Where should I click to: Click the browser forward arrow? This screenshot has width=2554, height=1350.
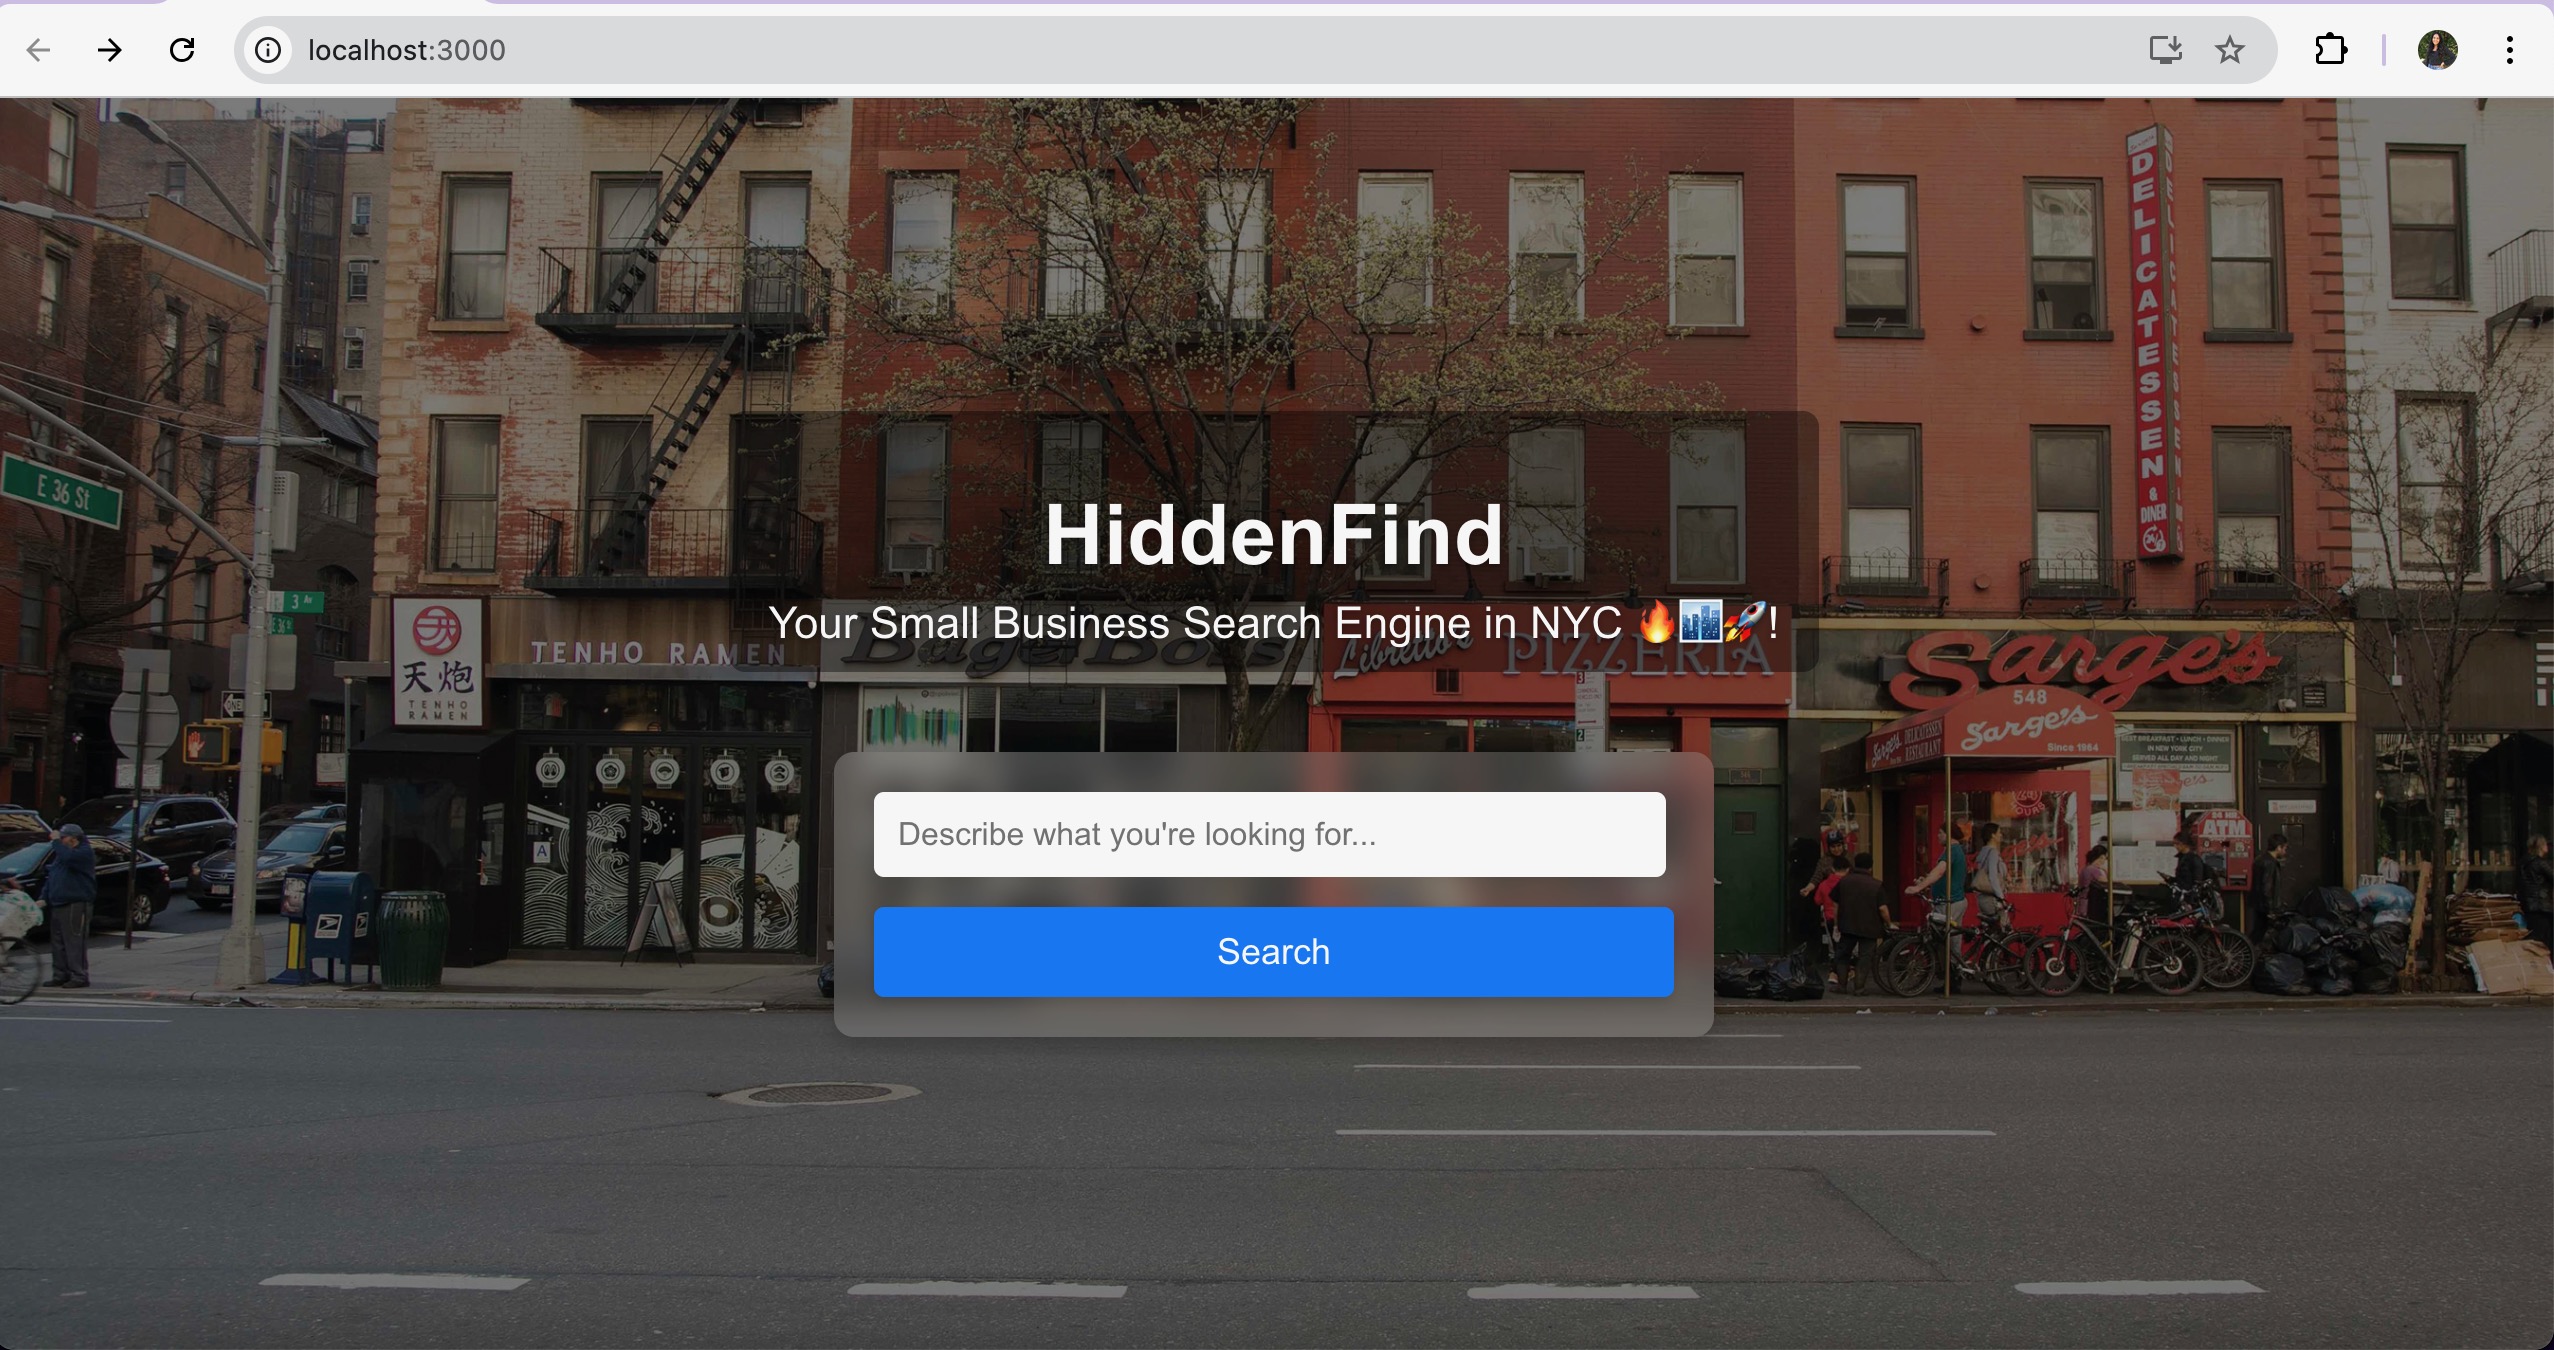tap(110, 50)
